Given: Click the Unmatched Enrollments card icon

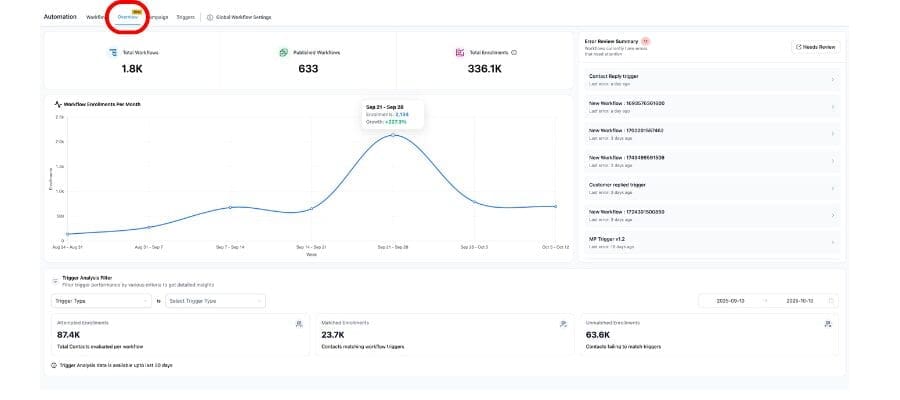Looking at the screenshot, I should [x=827, y=323].
